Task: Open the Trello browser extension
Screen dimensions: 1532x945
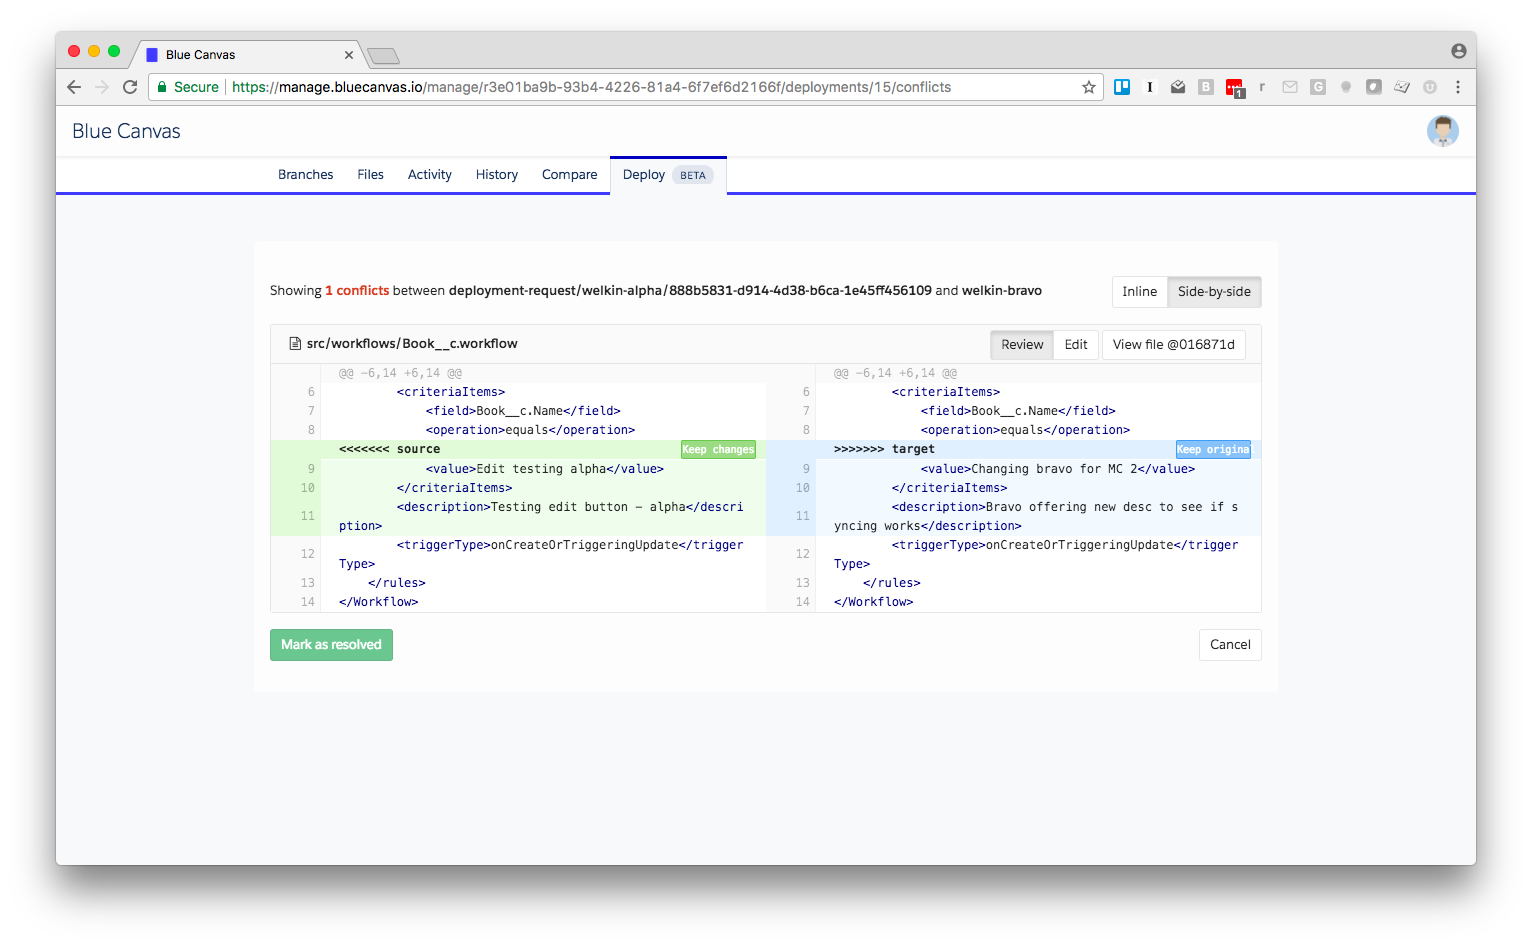Action: [1121, 87]
